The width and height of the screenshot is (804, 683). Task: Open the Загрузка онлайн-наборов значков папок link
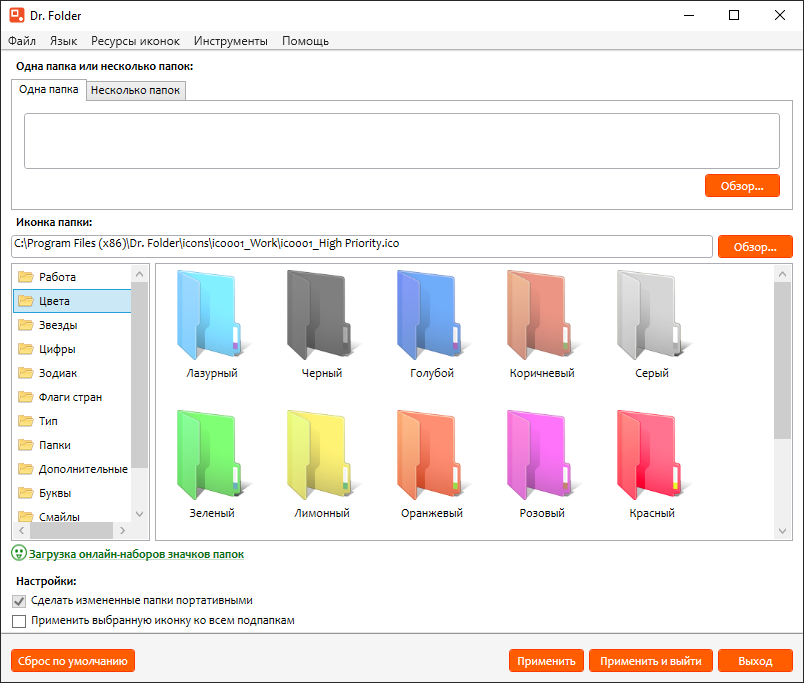point(136,554)
